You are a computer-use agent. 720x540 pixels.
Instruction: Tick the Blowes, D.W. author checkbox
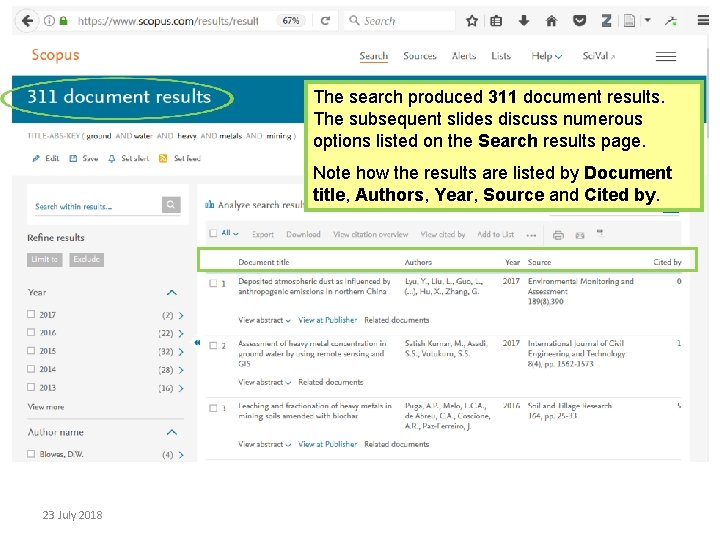coord(31,454)
